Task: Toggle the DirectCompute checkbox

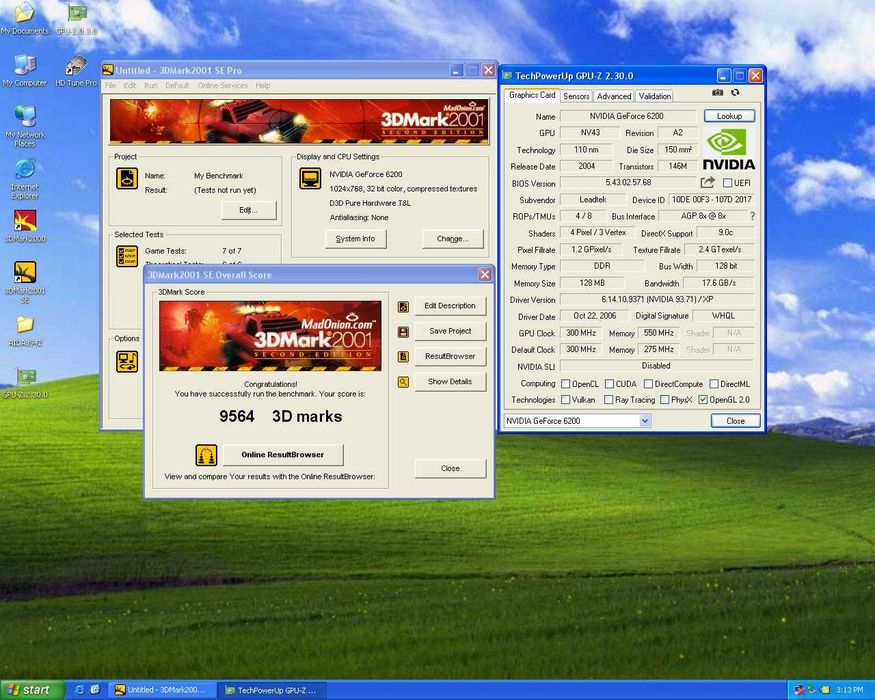Action: point(648,383)
